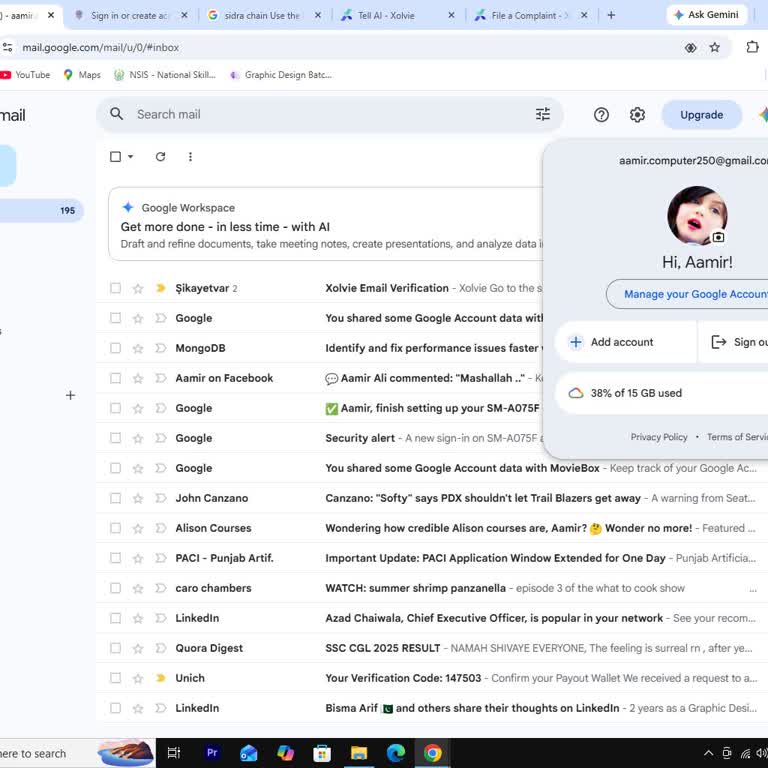768x768 pixels.
Task: Click the Search mail field
Action: point(328,114)
